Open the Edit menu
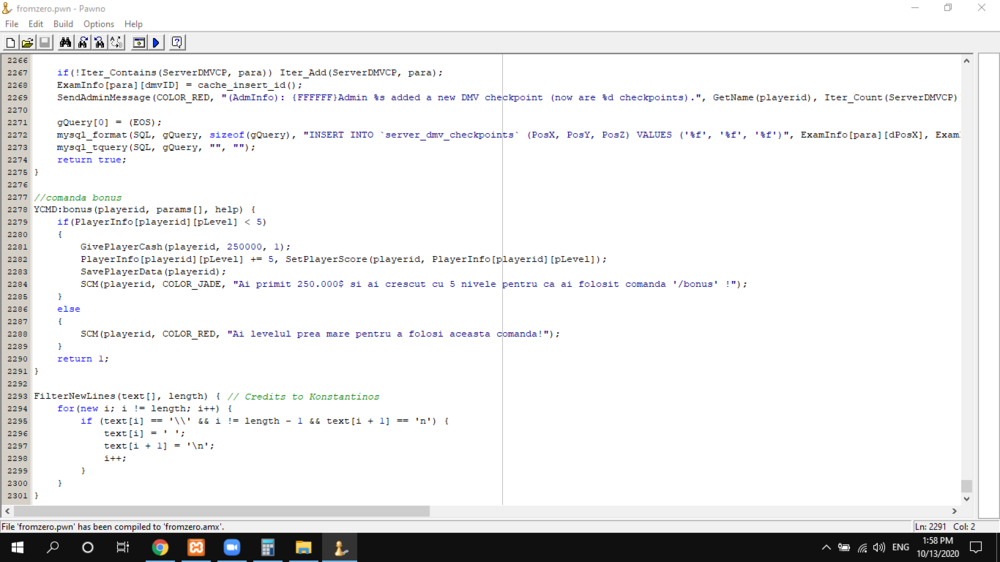This screenshot has height=562, width=1000. tap(36, 24)
